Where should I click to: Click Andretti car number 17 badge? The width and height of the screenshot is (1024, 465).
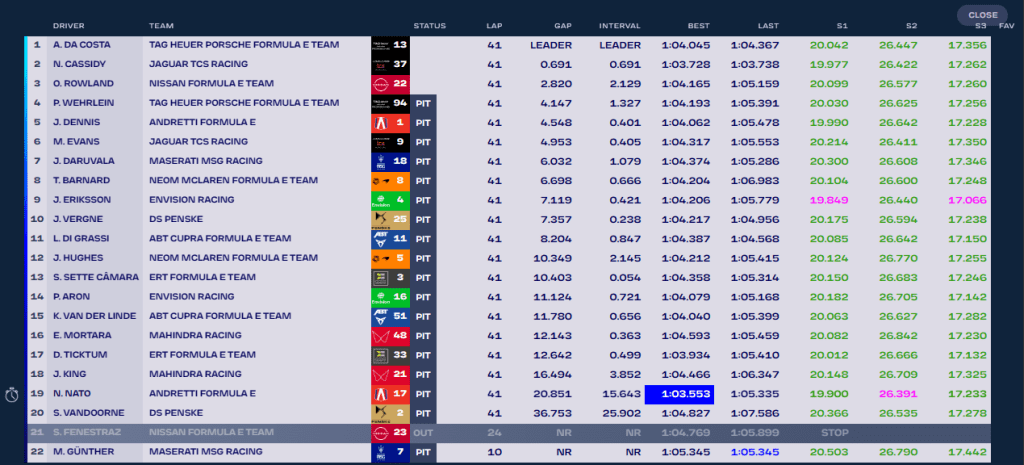(x=391, y=394)
